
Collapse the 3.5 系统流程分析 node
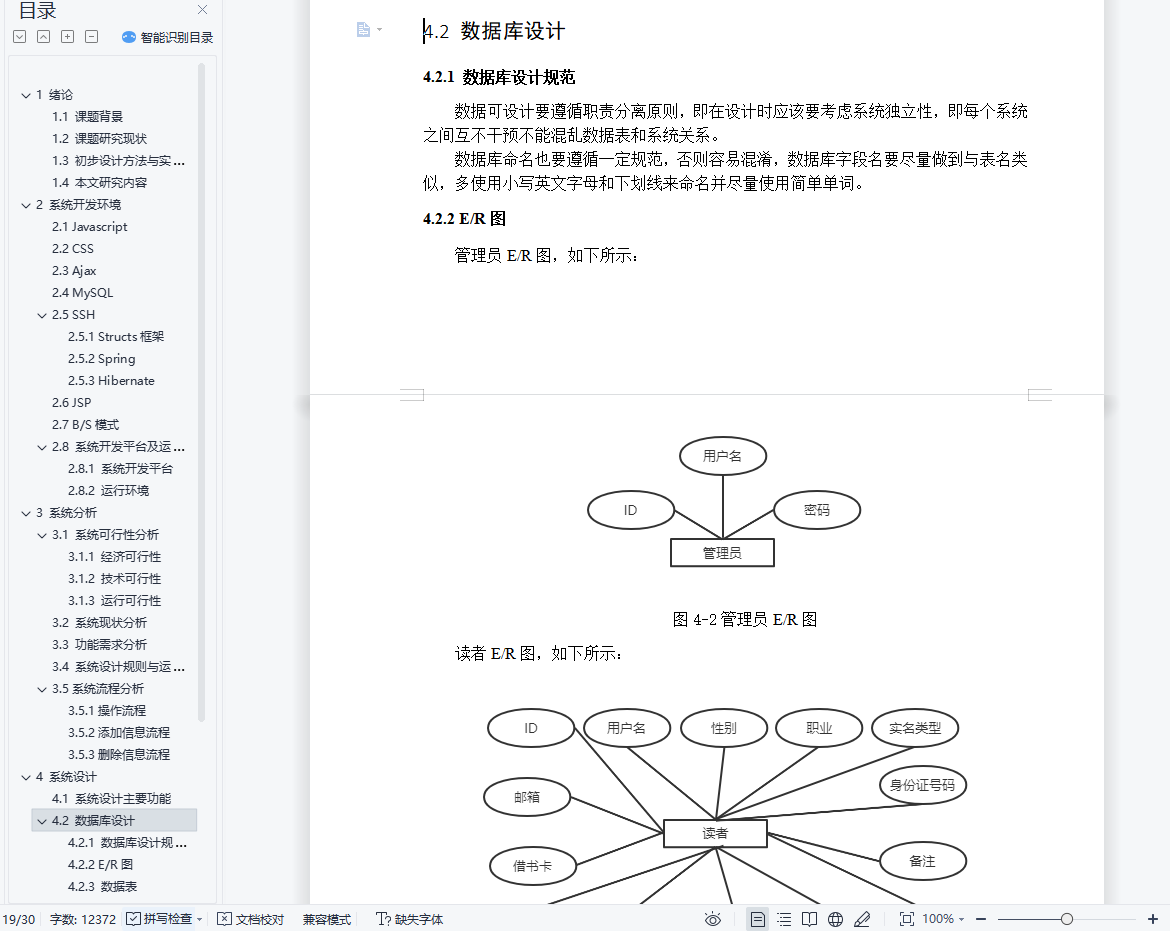42,689
